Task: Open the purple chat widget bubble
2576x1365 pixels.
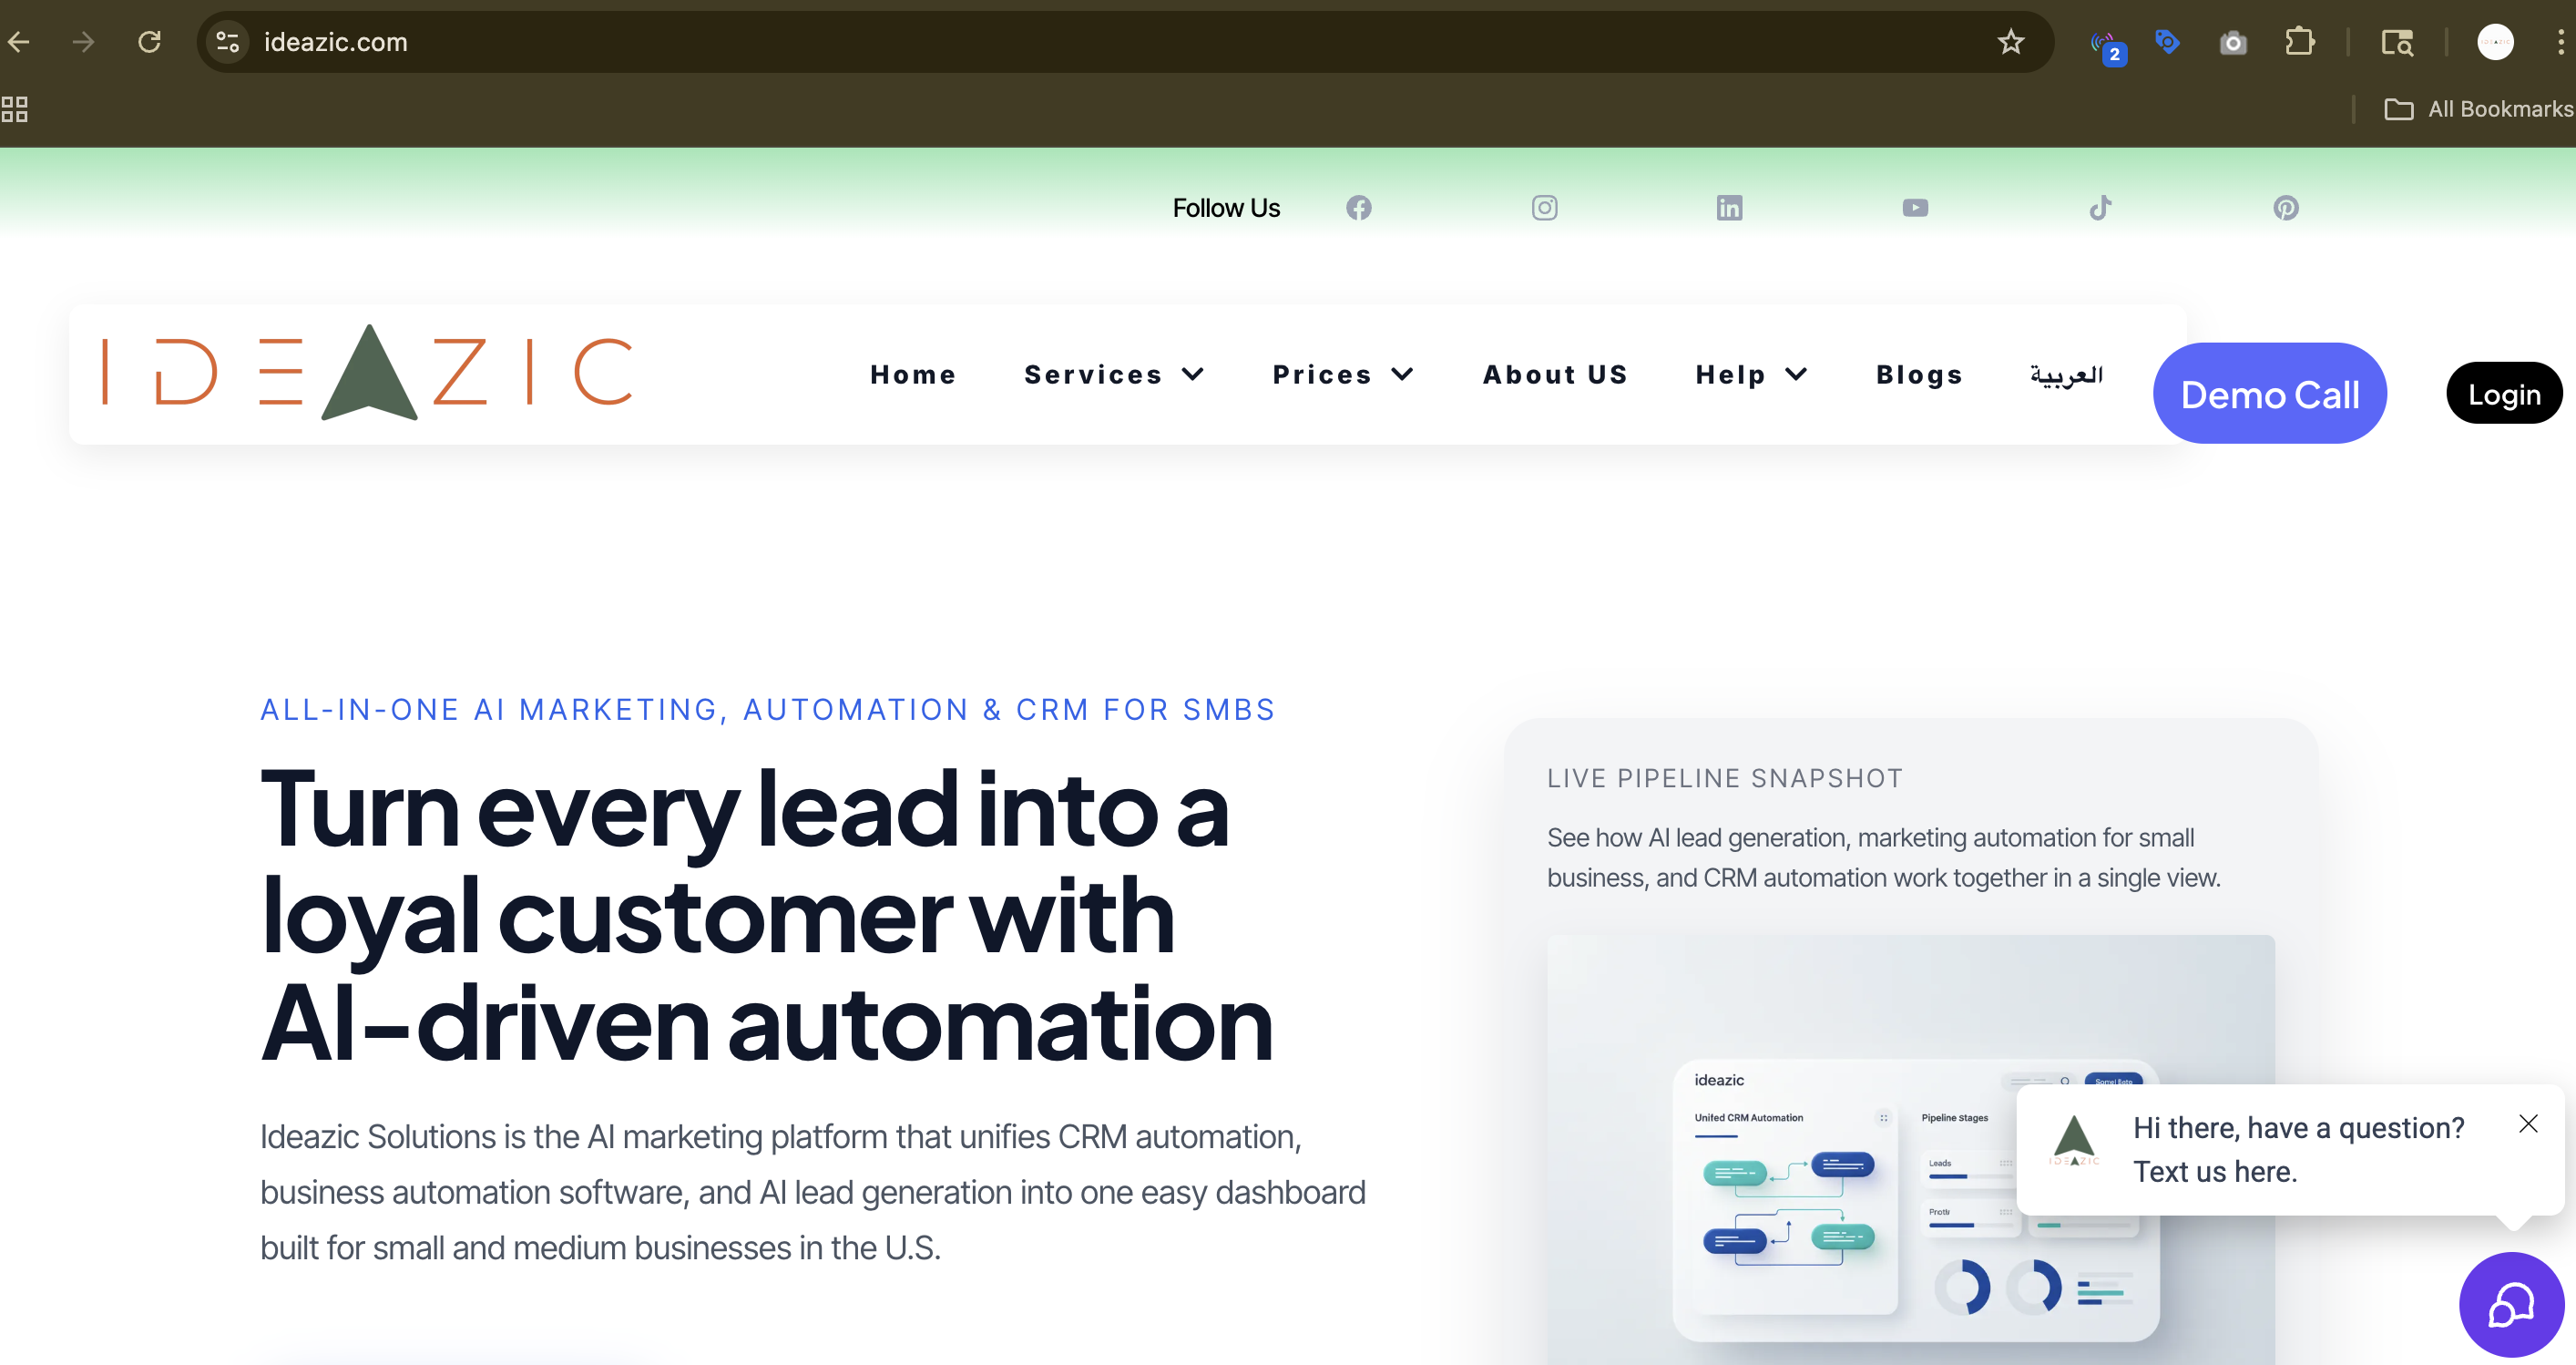Action: tap(2510, 1304)
